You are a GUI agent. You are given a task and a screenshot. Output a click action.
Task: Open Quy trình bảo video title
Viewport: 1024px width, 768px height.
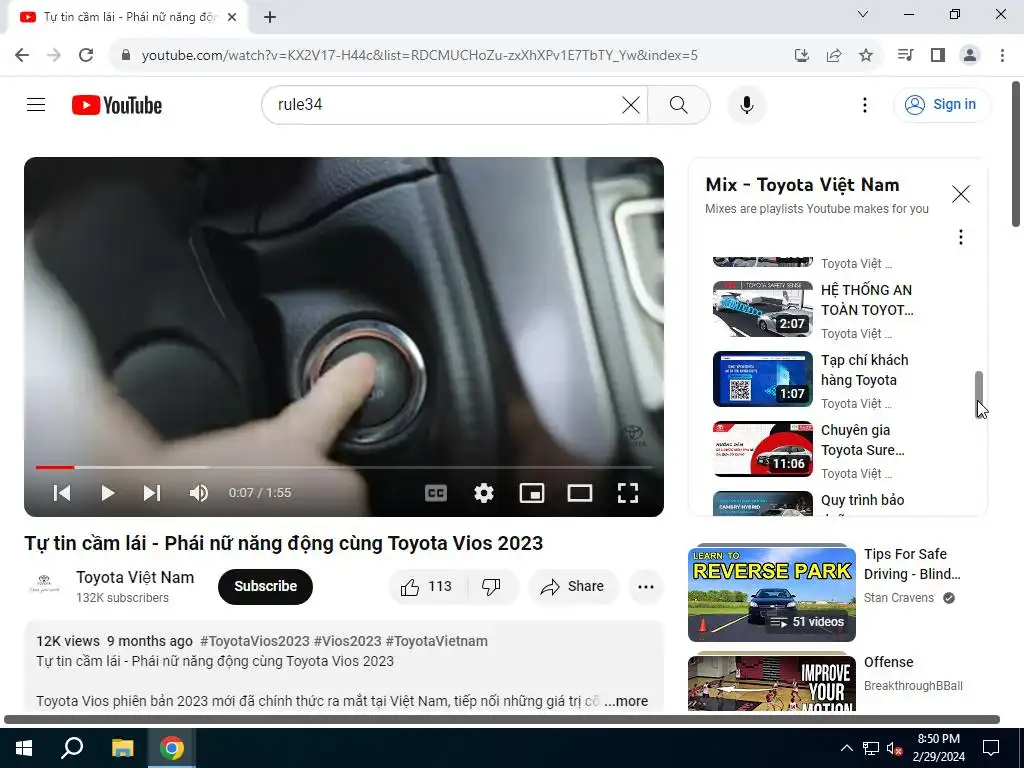[x=863, y=500]
